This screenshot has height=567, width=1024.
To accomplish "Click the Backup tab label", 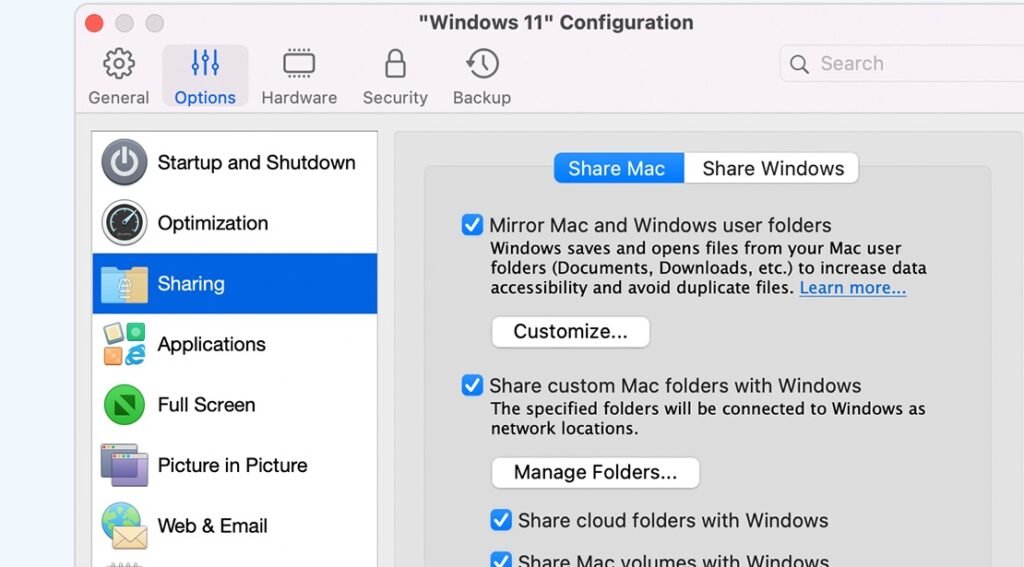I will coord(482,98).
